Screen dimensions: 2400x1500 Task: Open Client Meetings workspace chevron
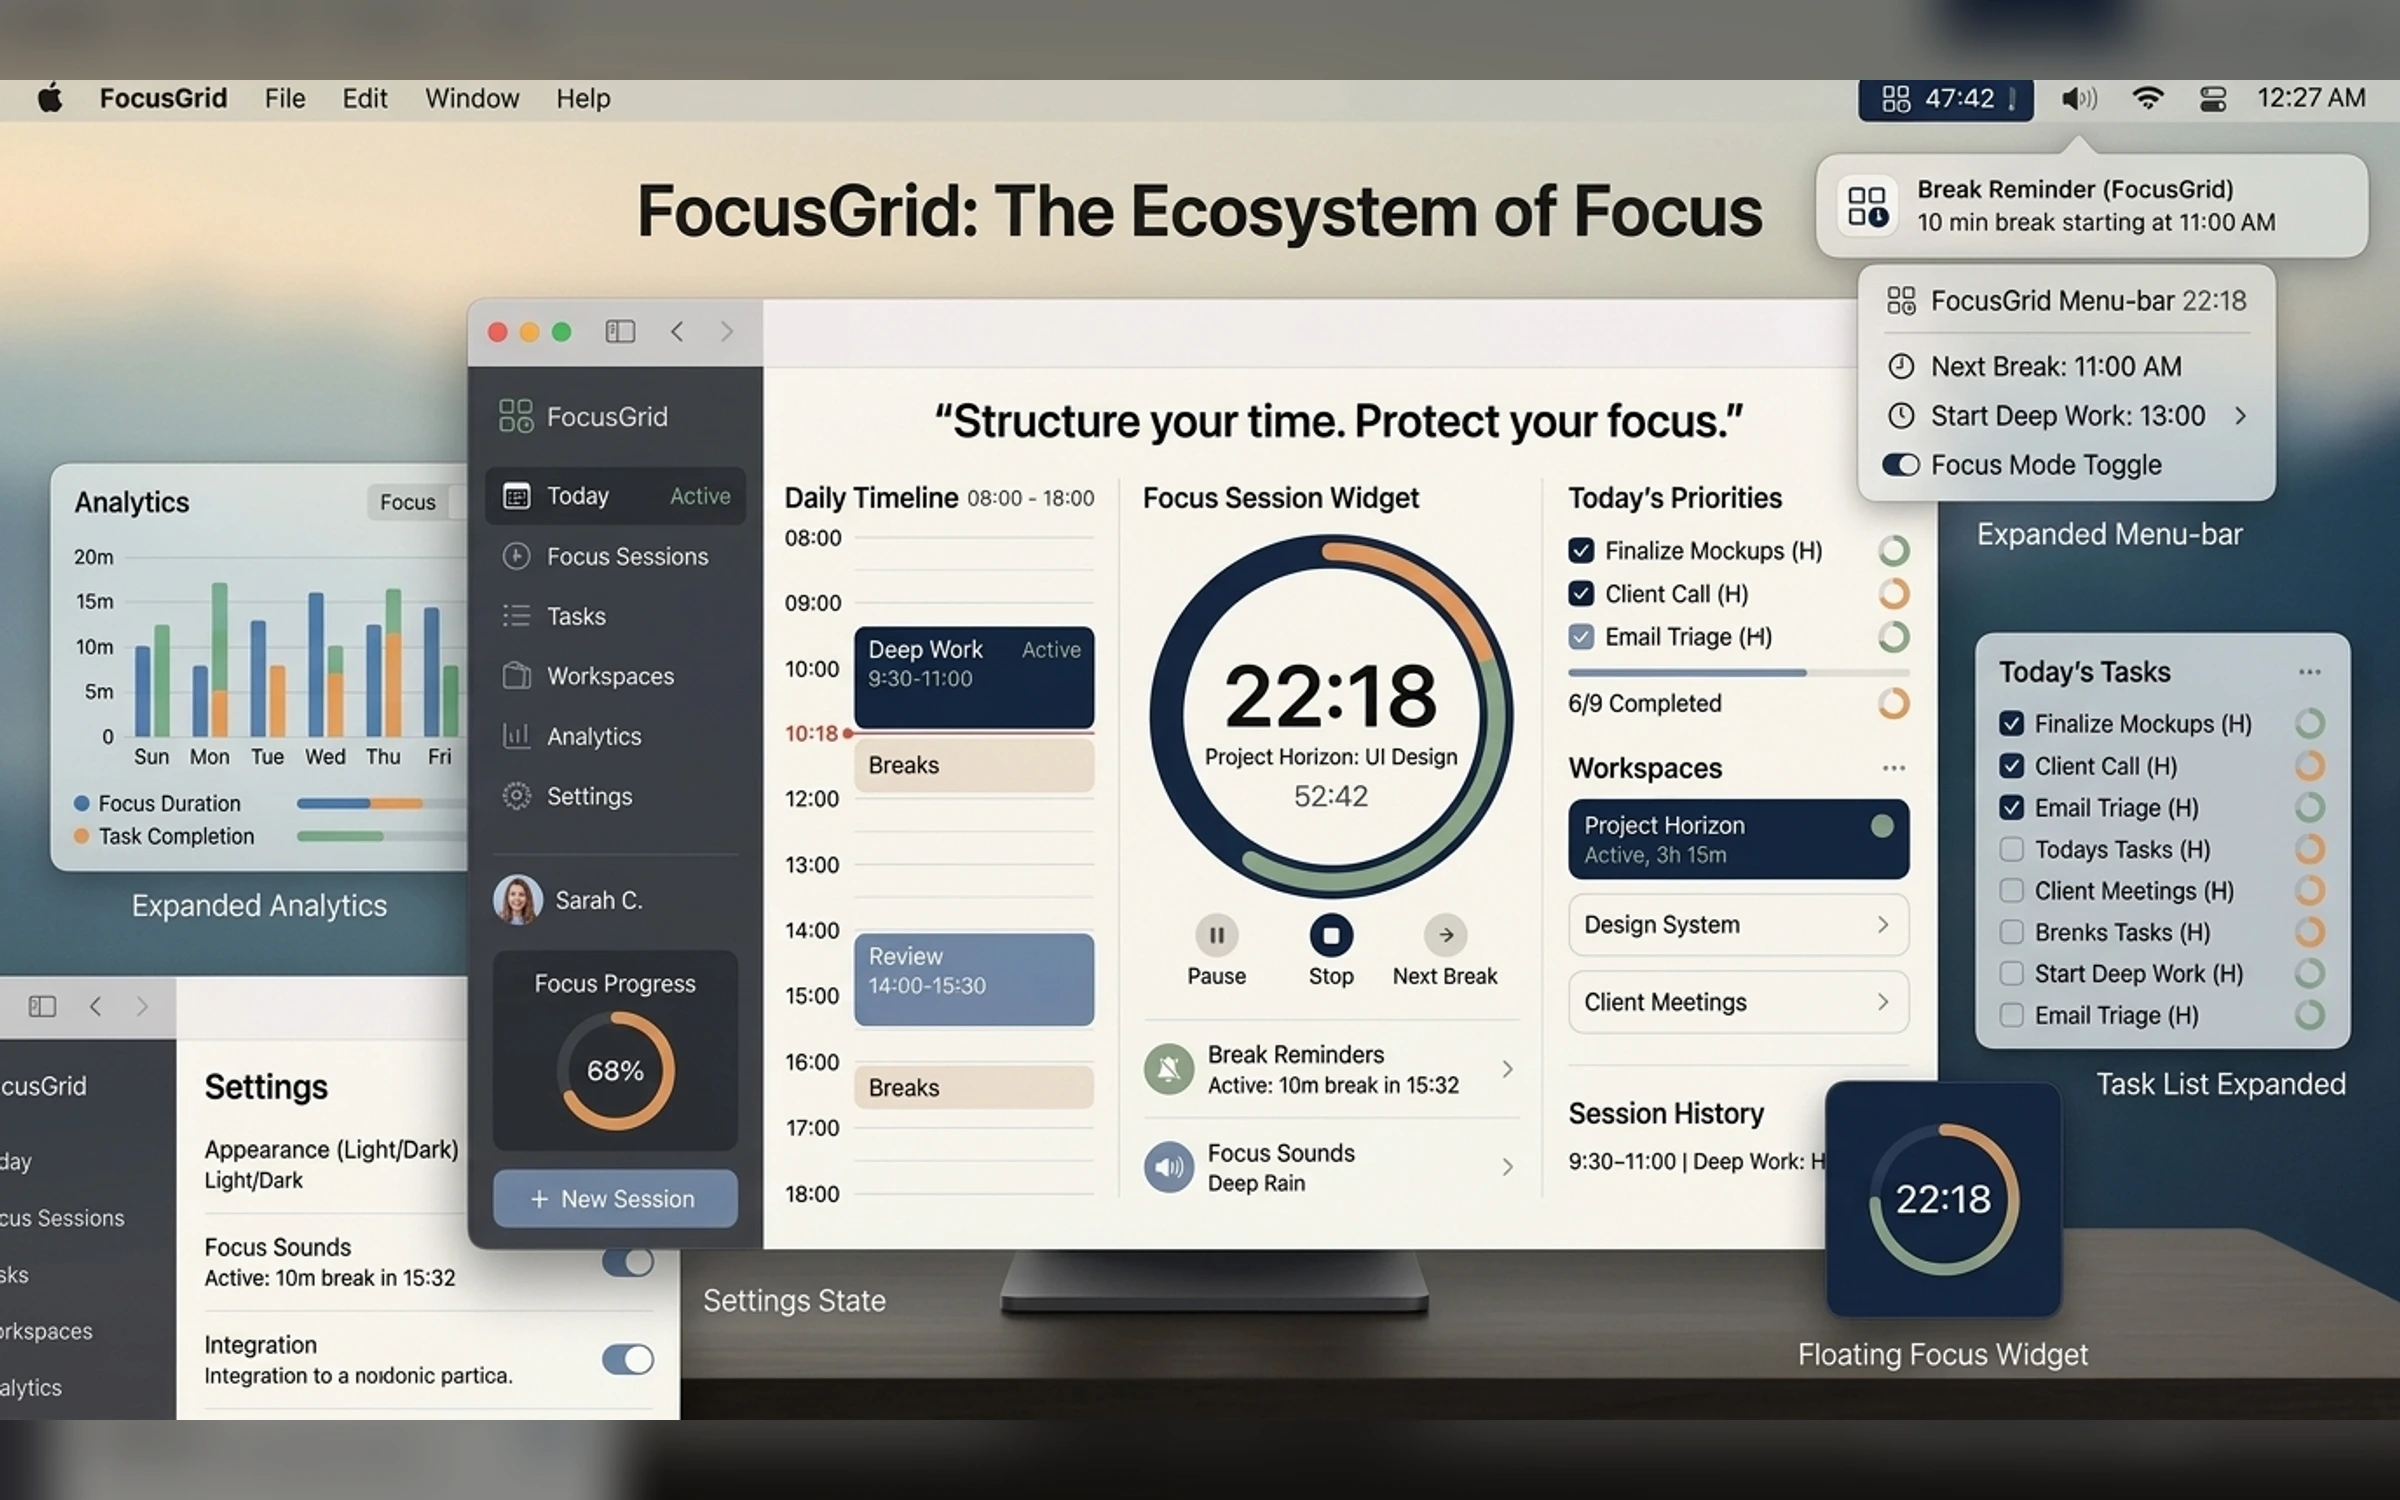tap(1882, 1001)
